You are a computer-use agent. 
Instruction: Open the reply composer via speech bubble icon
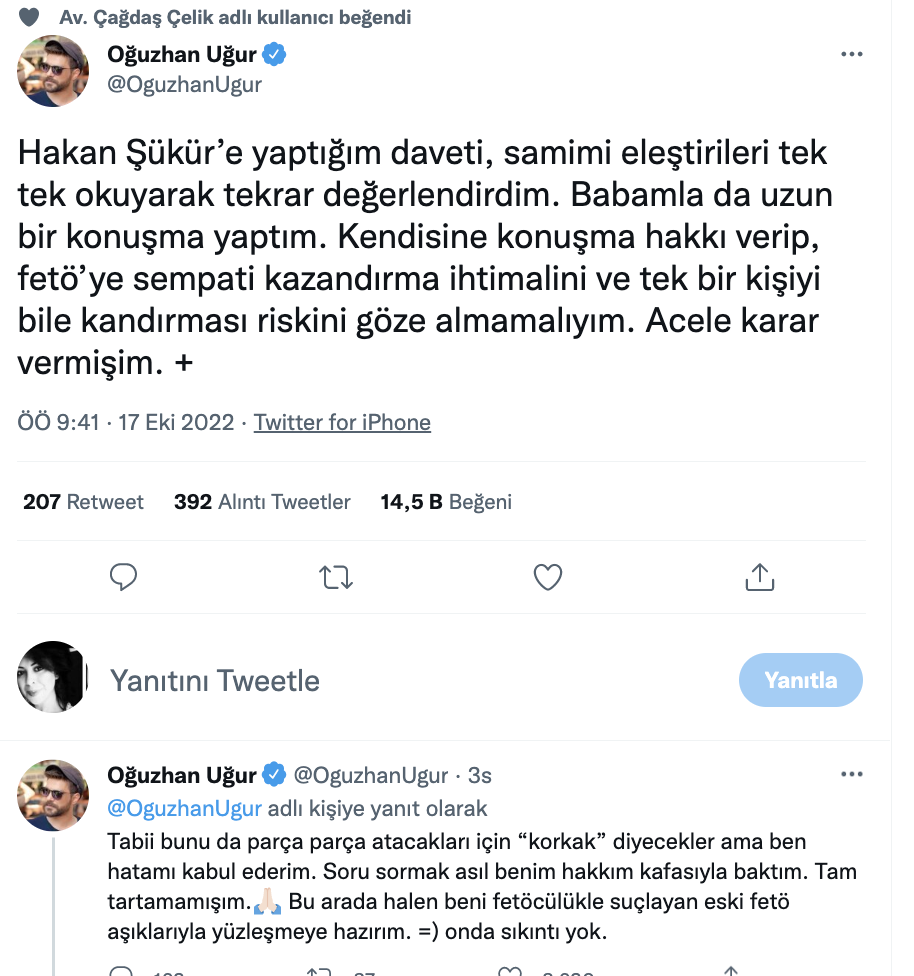pyautogui.click(x=123, y=575)
